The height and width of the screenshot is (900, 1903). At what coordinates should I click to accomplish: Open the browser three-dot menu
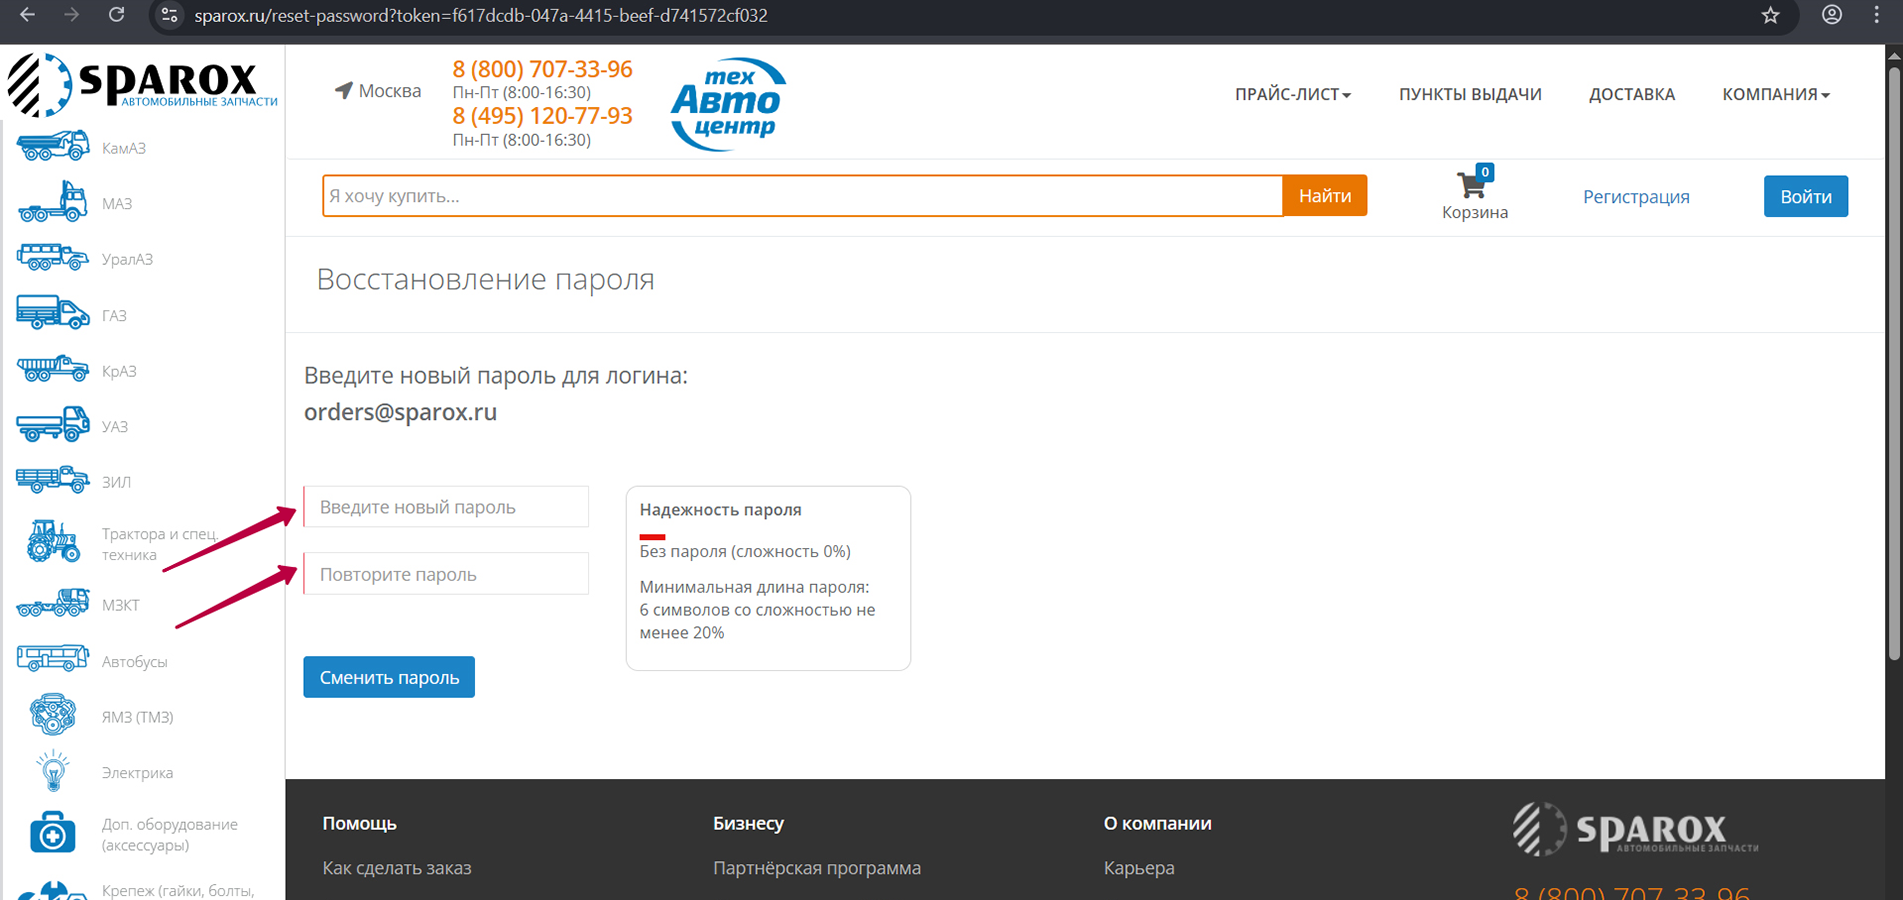[x=1876, y=16]
